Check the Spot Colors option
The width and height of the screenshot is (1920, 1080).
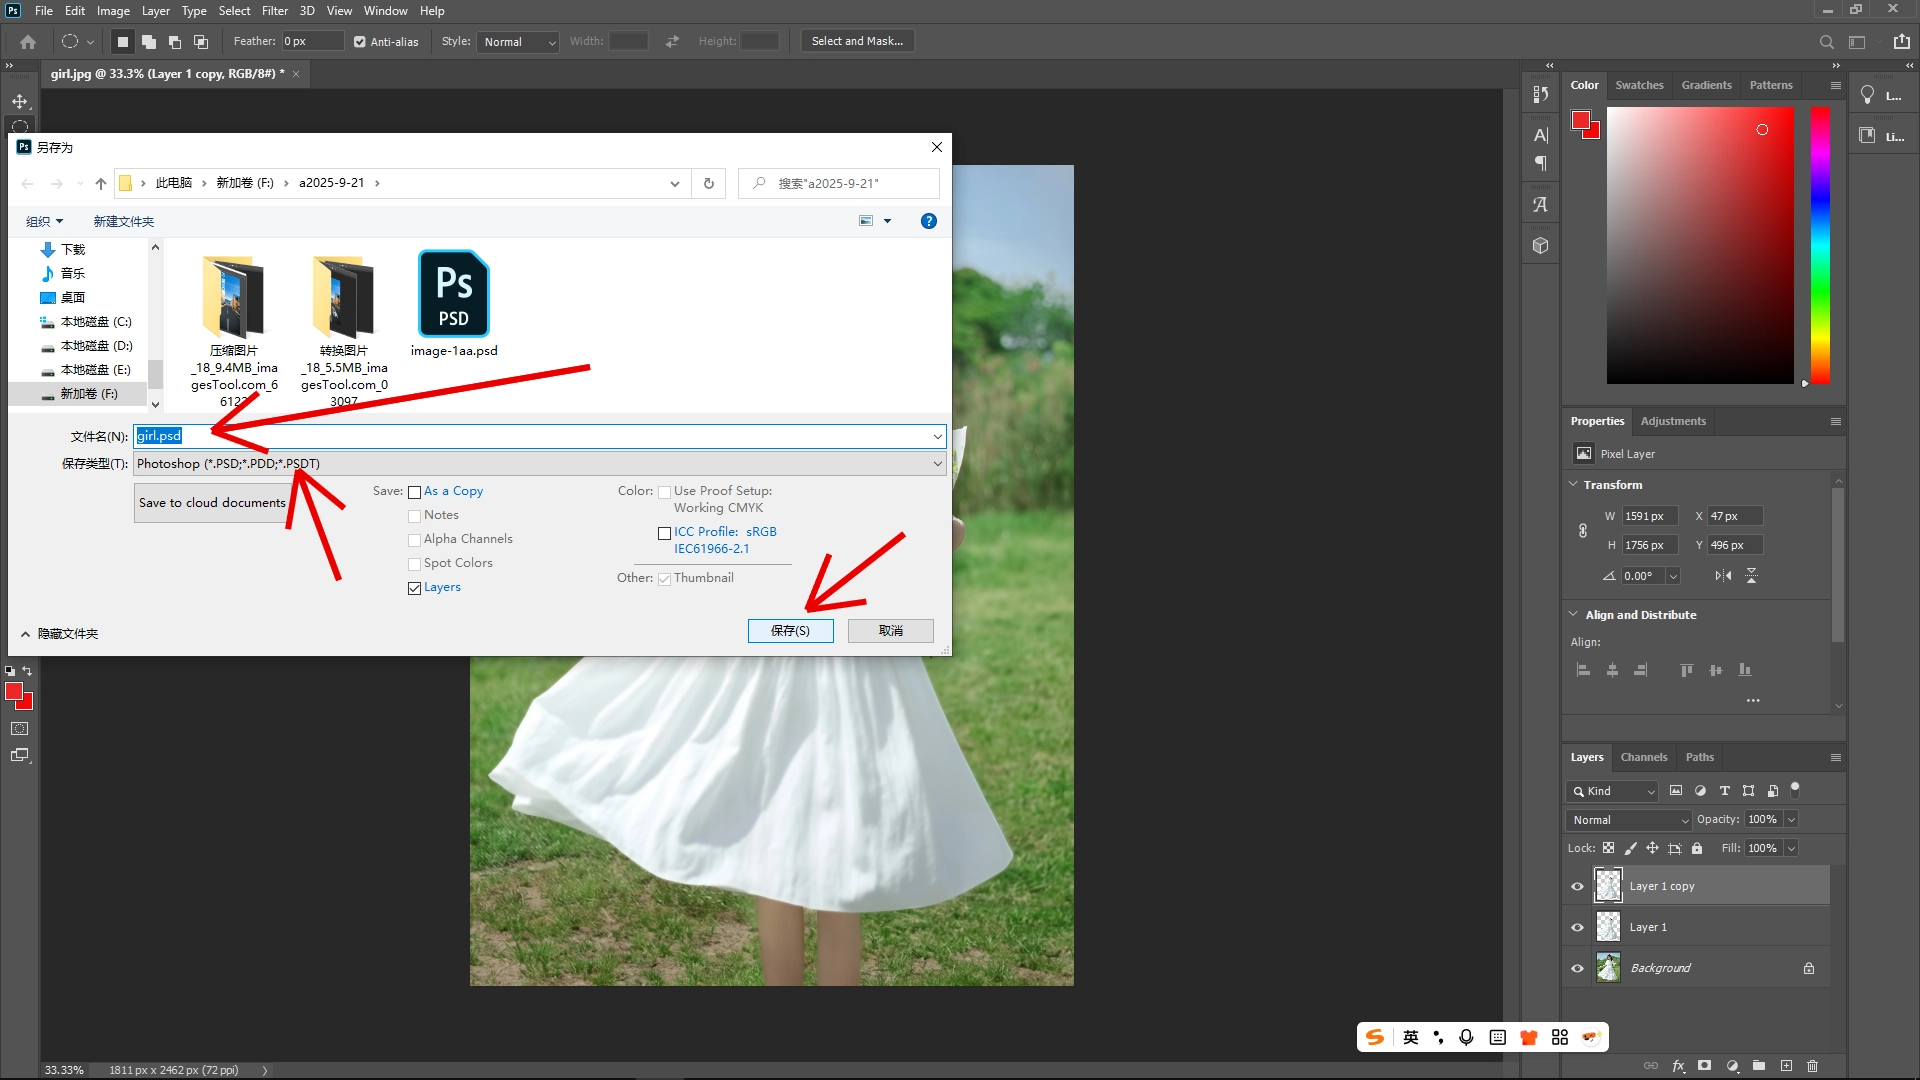click(415, 564)
